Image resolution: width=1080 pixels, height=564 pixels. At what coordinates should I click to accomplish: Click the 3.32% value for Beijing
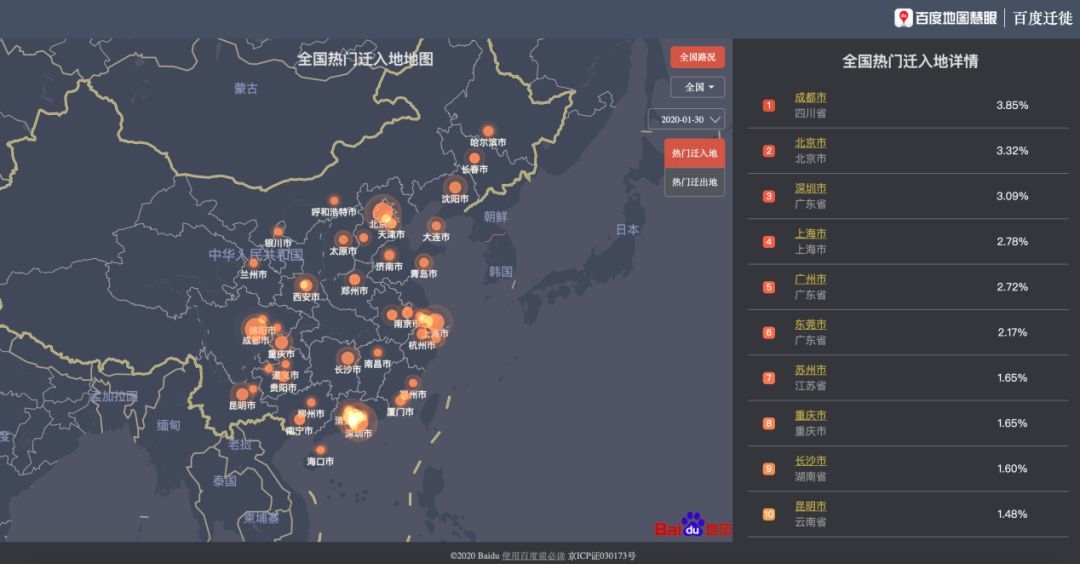1012,151
